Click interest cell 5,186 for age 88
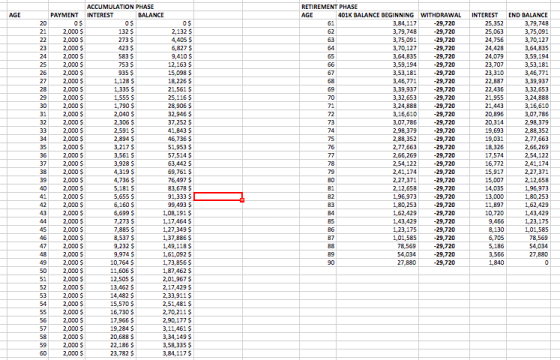Image resolution: width=560 pixels, height=360 pixels. [488, 246]
